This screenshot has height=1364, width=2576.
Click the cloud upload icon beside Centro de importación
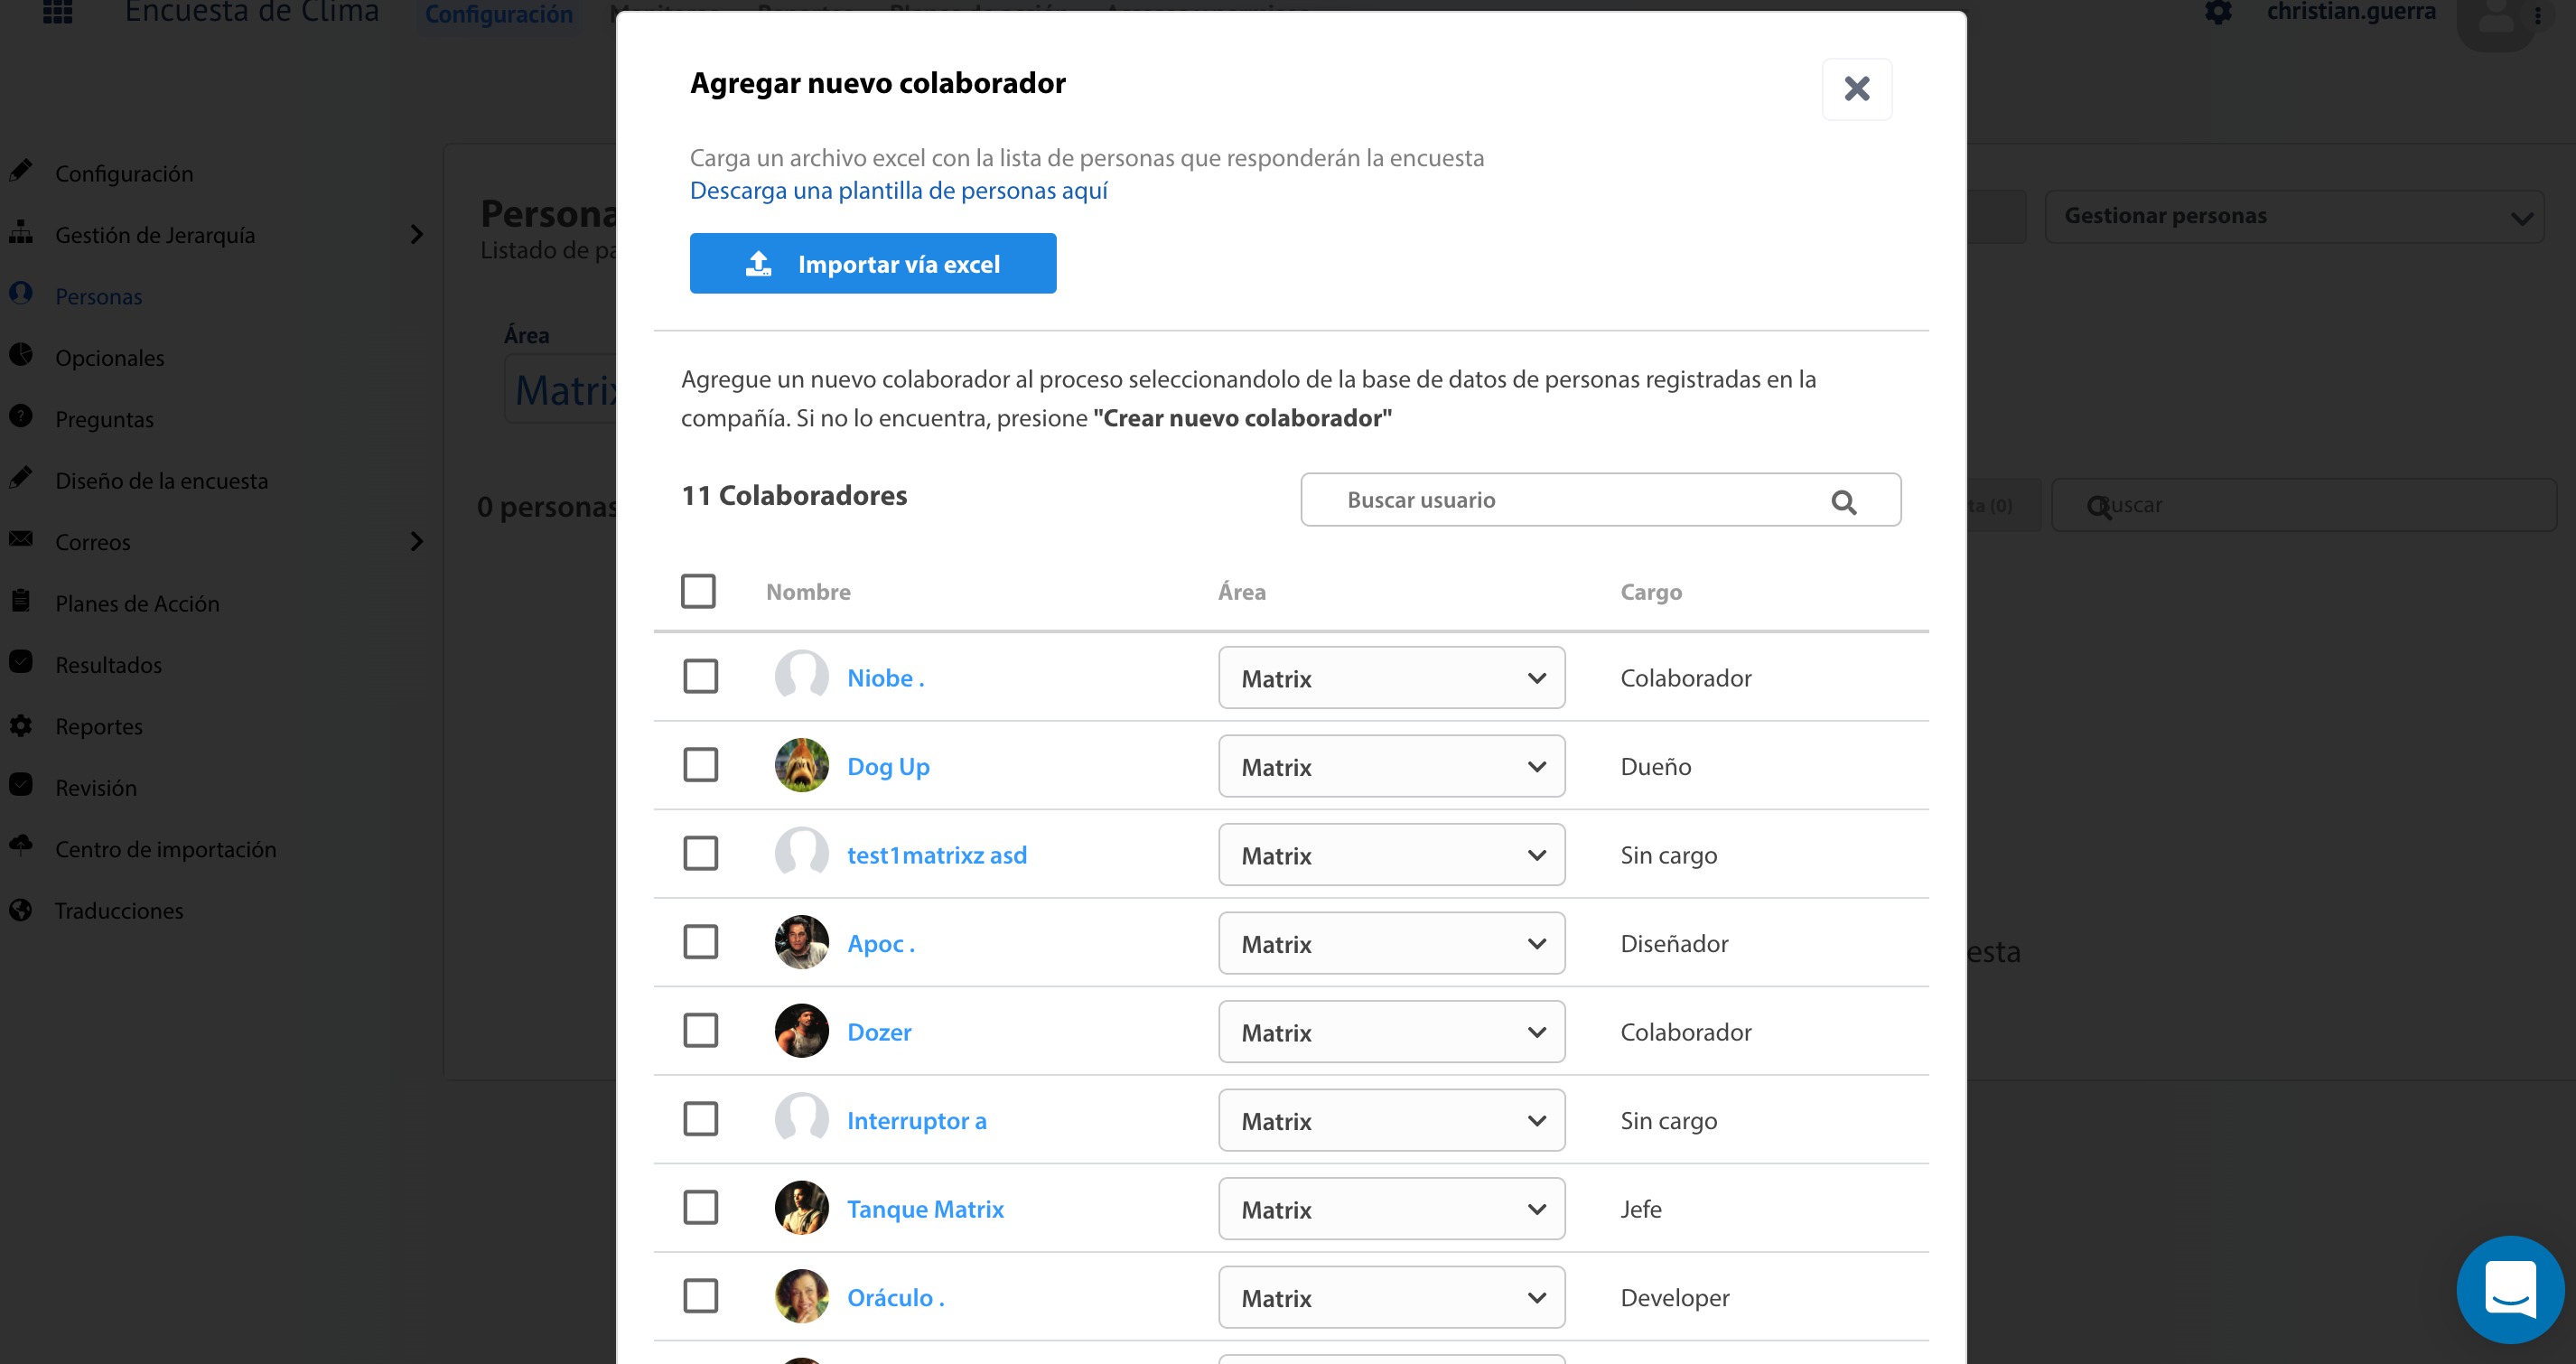[21, 845]
